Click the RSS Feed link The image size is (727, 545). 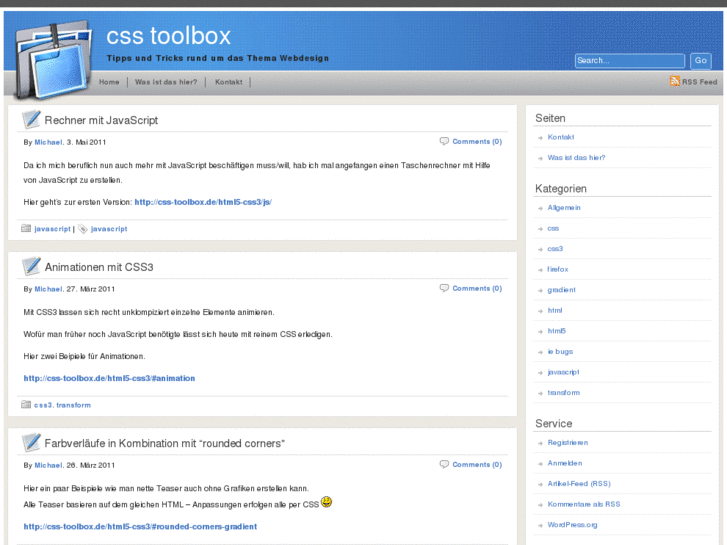[699, 82]
